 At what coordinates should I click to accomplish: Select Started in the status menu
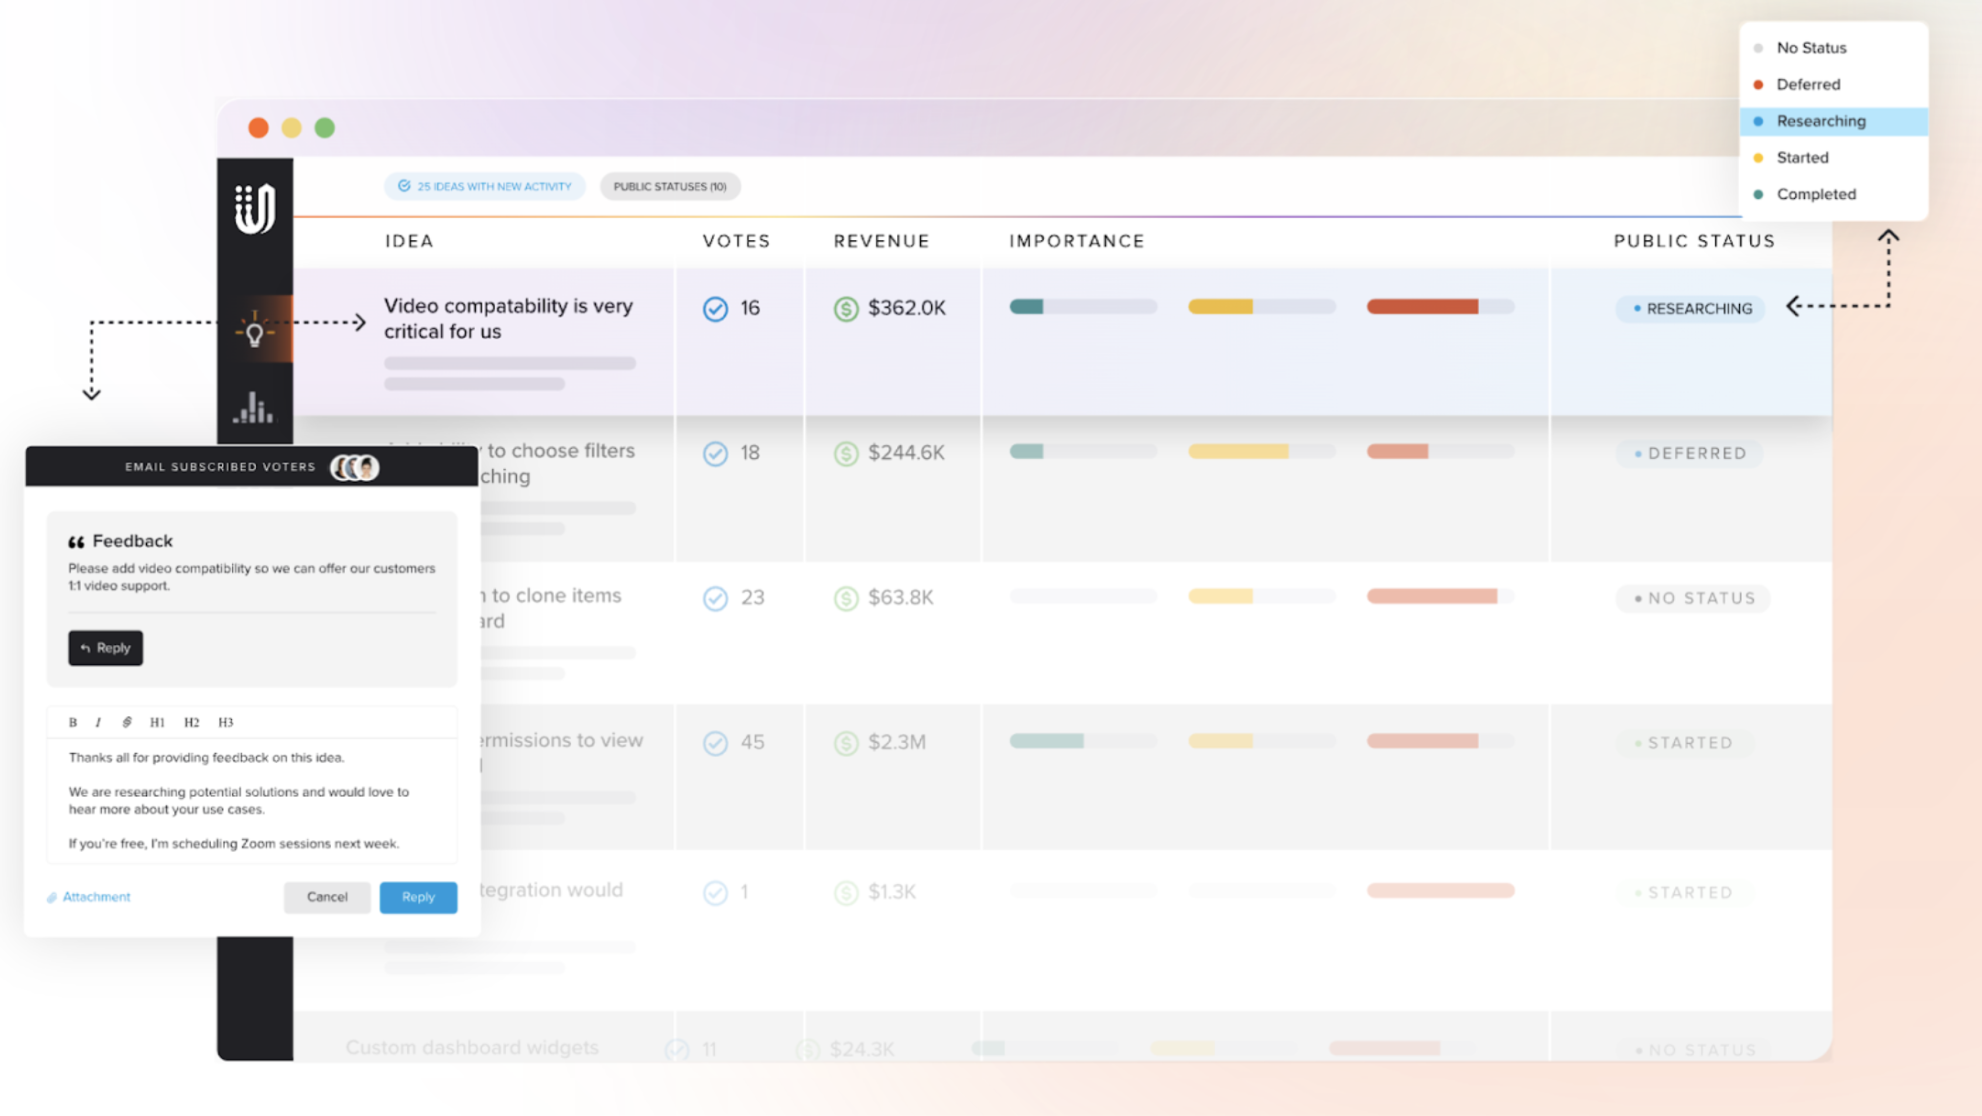1833,158
